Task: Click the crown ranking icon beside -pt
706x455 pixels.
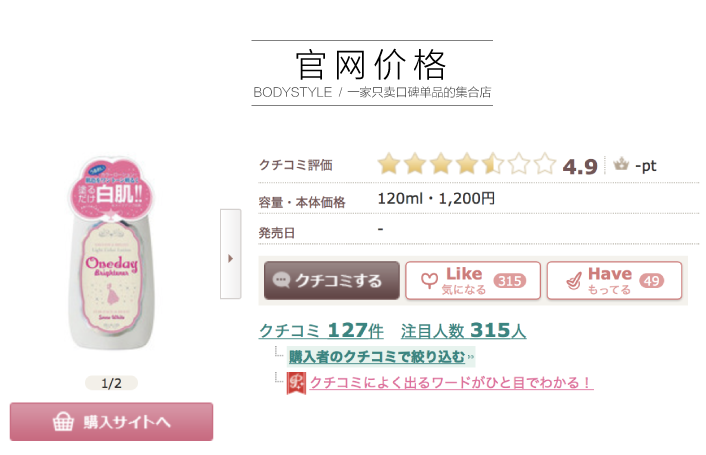Action: click(x=620, y=165)
